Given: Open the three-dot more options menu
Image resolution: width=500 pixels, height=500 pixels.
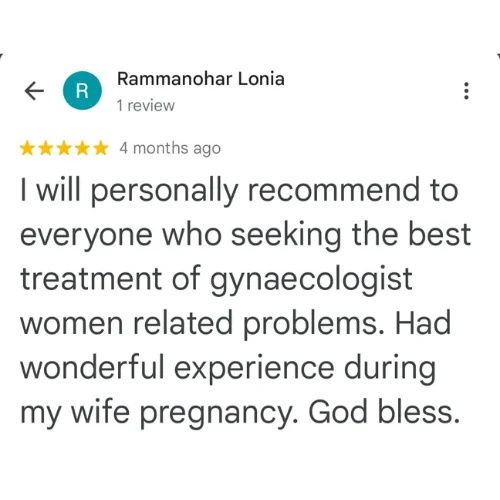Looking at the screenshot, I should coord(466,91).
